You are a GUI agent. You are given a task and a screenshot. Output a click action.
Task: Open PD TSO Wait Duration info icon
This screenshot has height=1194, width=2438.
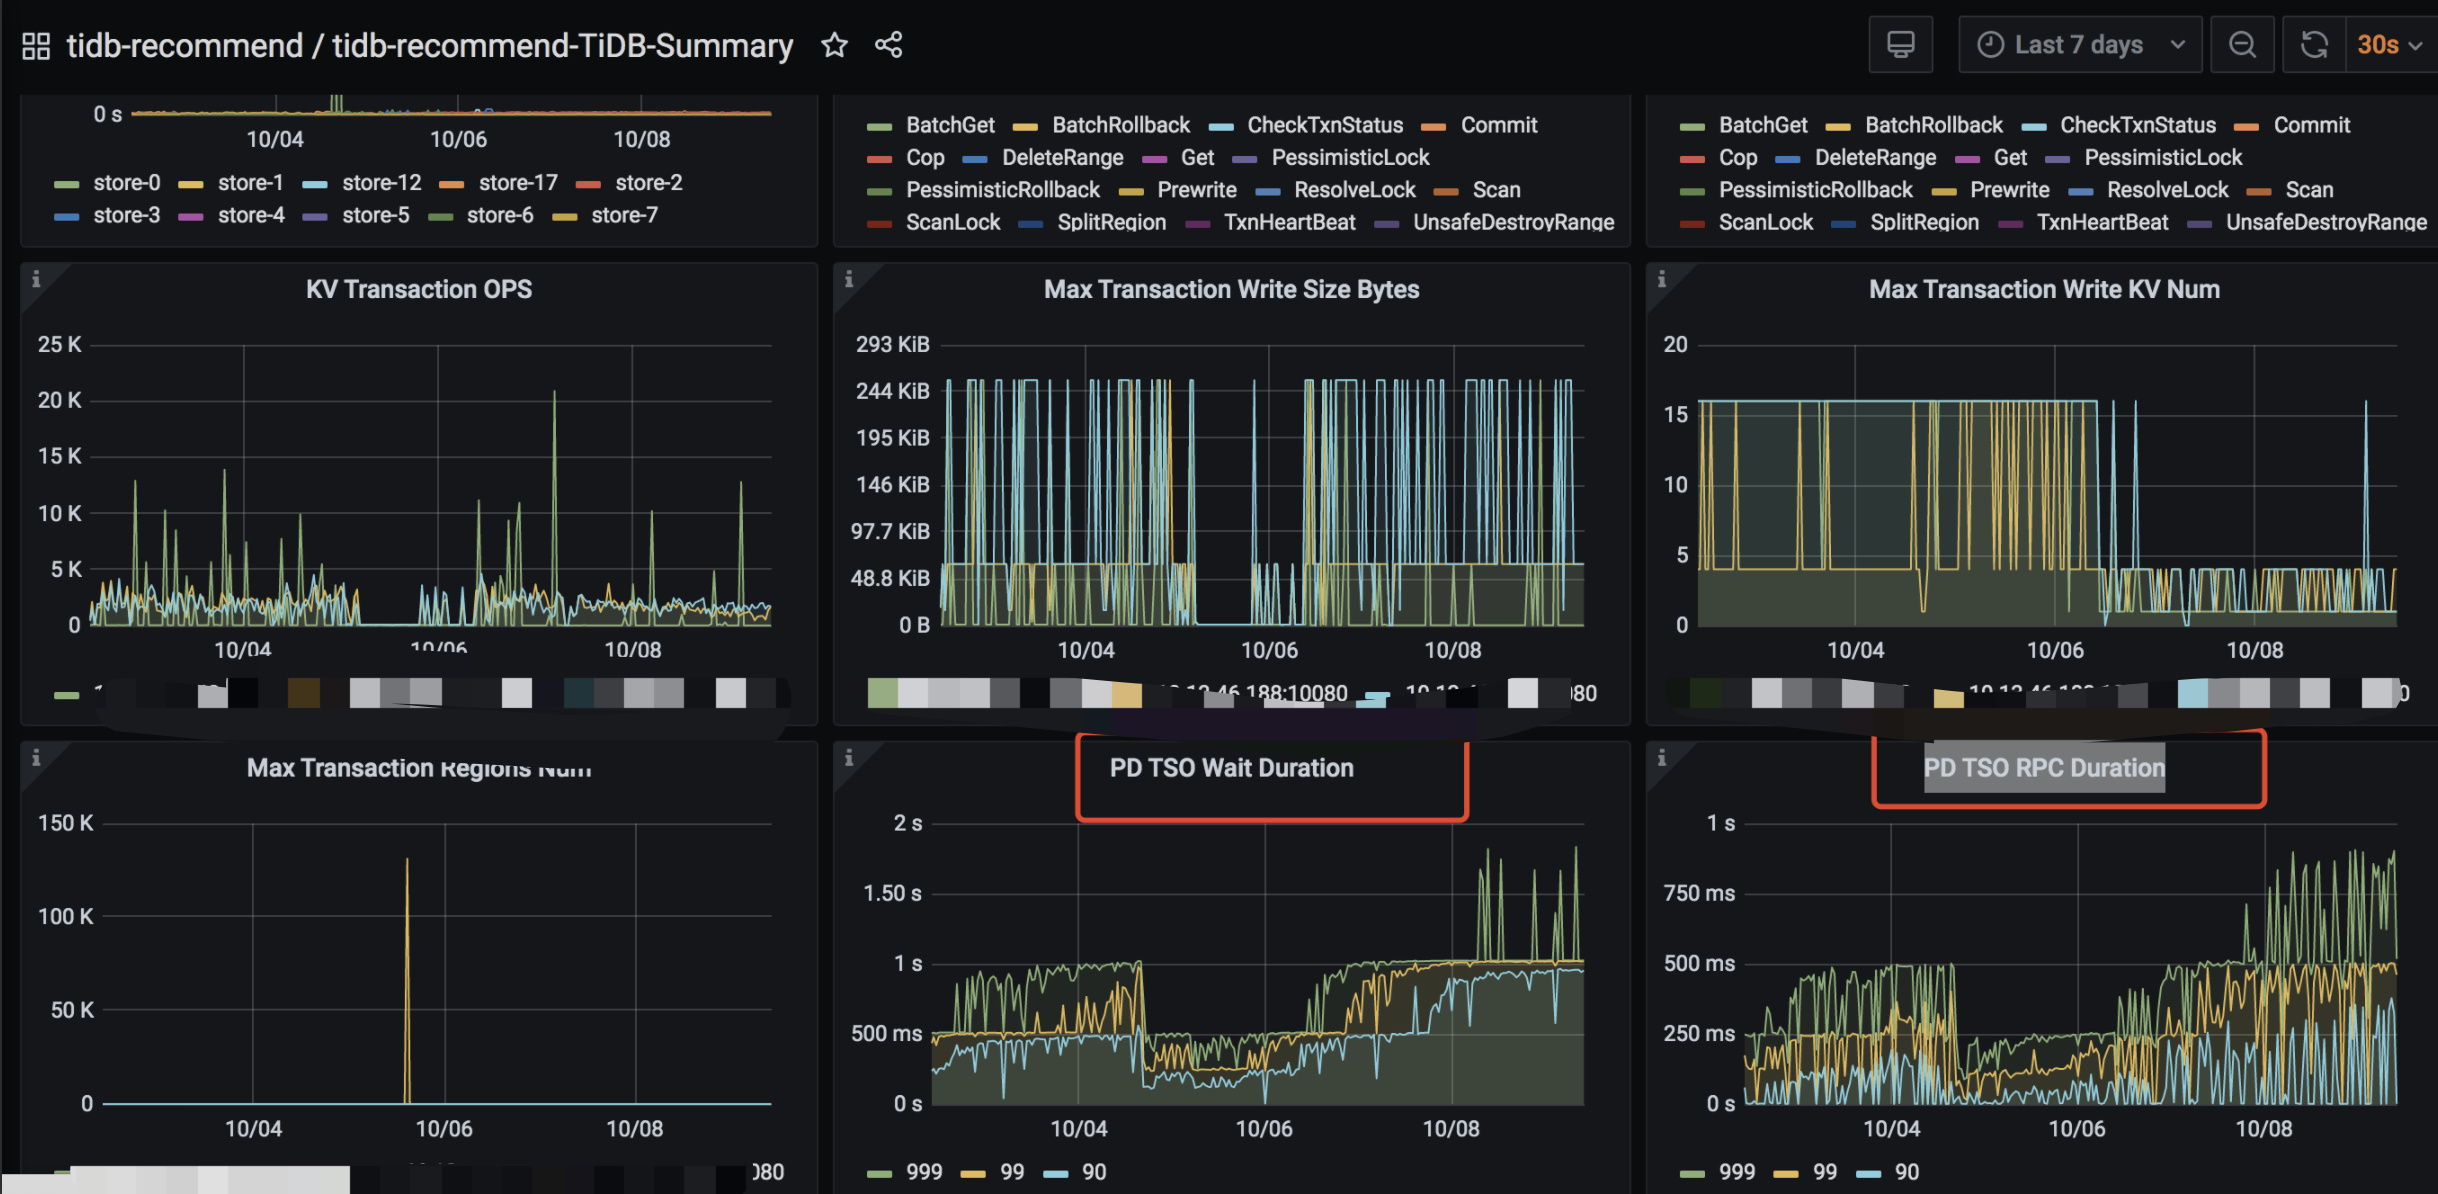849,758
